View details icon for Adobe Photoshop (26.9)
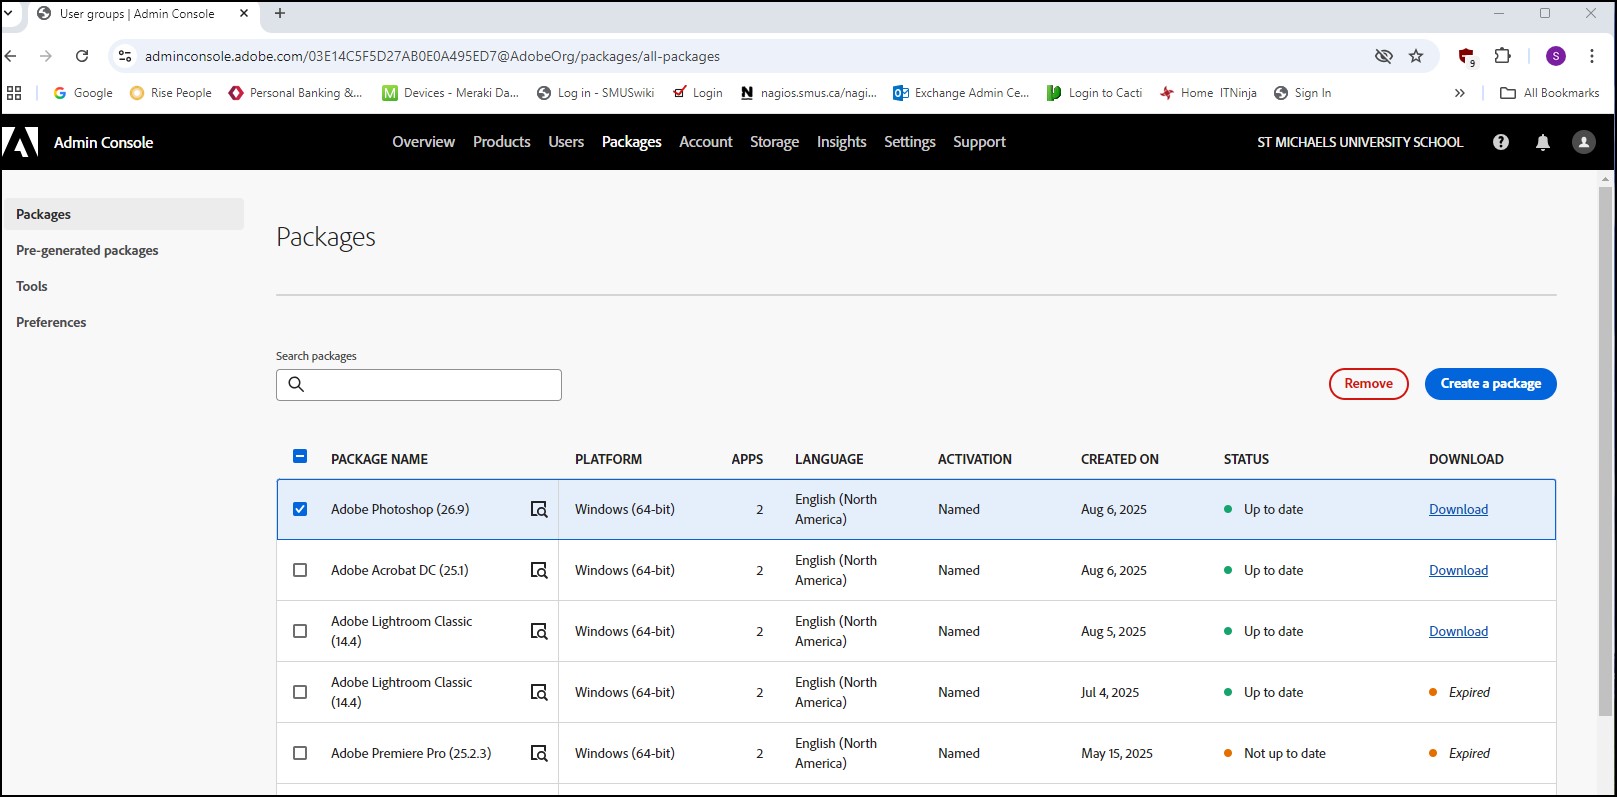The width and height of the screenshot is (1617, 797). coord(539,509)
